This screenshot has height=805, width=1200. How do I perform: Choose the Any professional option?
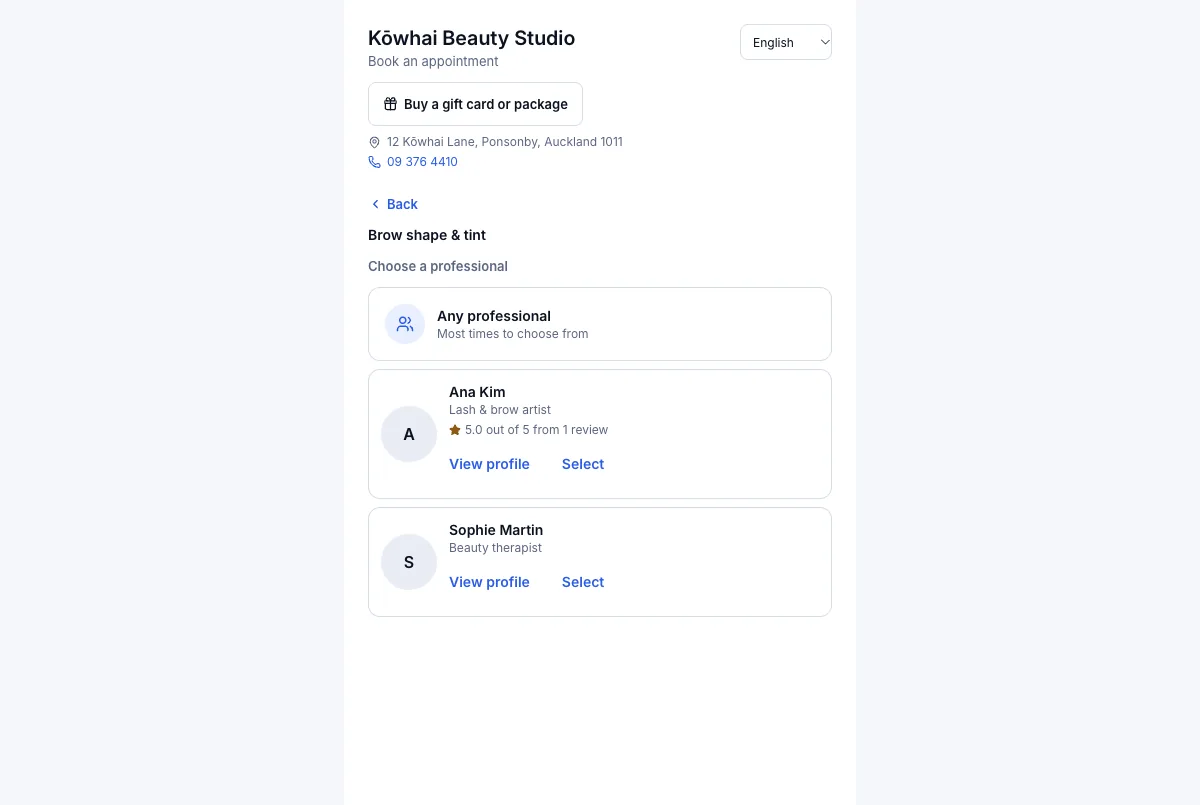(x=600, y=324)
